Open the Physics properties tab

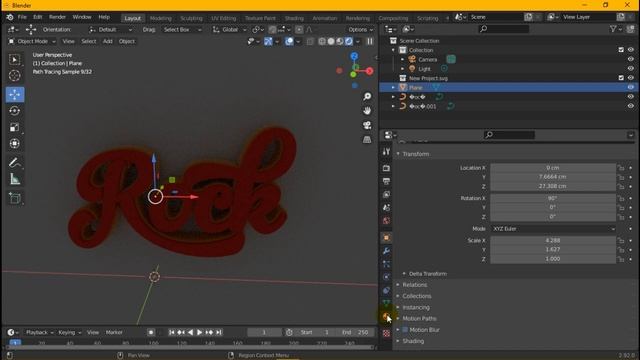[386, 277]
